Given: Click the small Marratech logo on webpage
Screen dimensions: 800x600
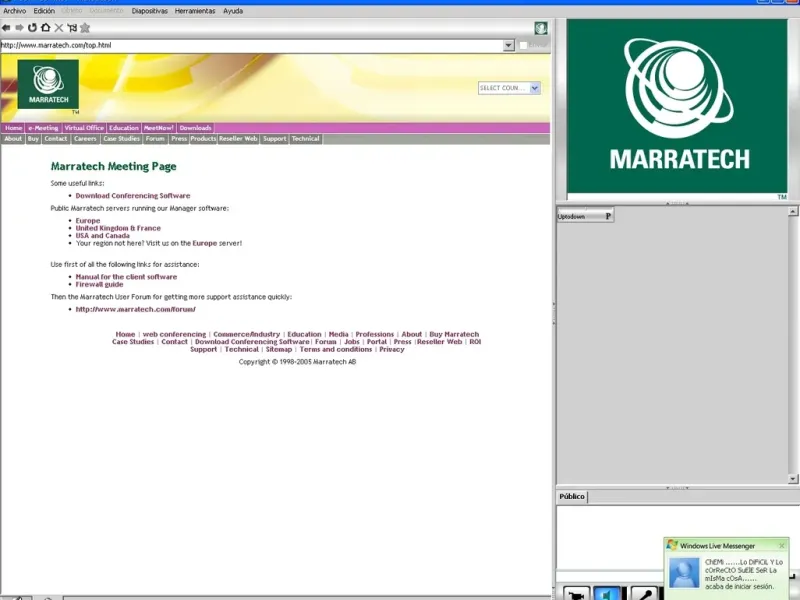Looking at the screenshot, I should tap(48, 84).
